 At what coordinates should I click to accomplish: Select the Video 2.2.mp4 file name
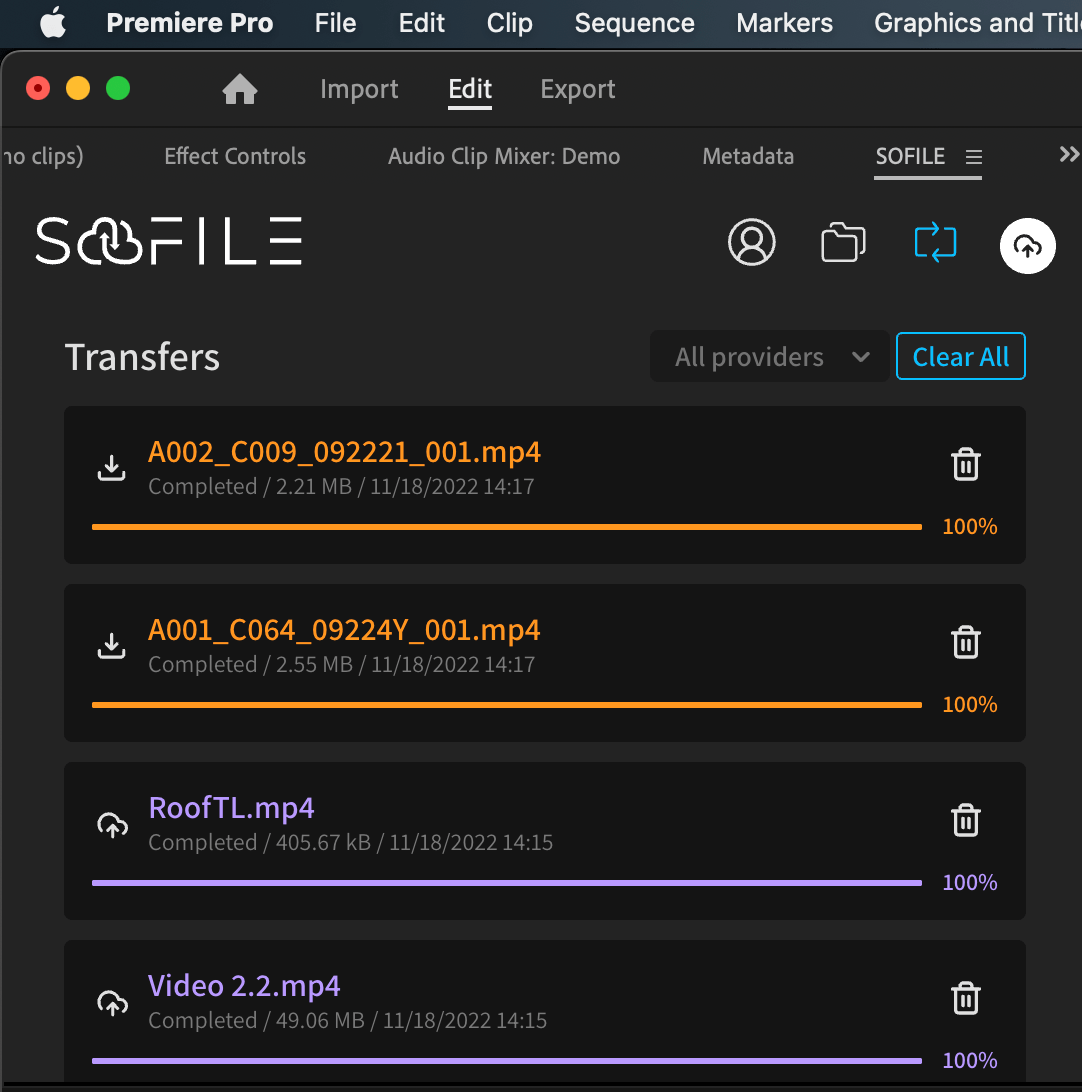tap(244, 986)
